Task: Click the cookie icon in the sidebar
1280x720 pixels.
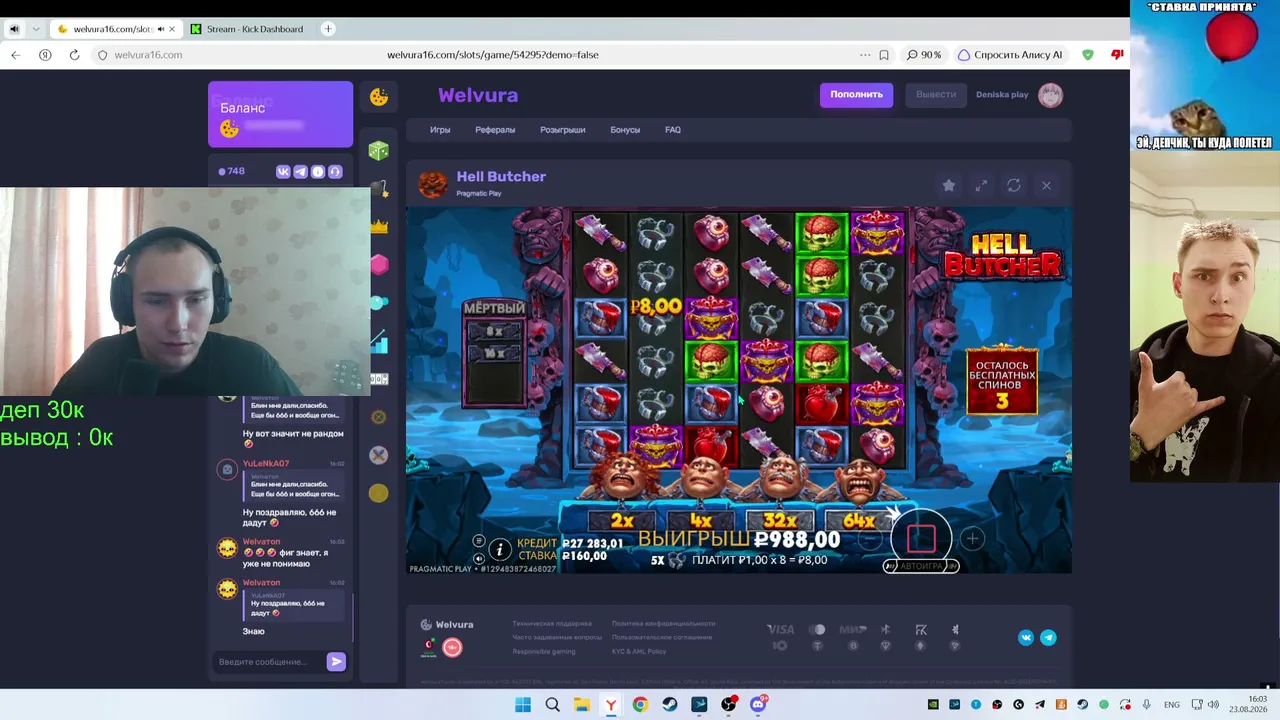Action: coord(379,97)
